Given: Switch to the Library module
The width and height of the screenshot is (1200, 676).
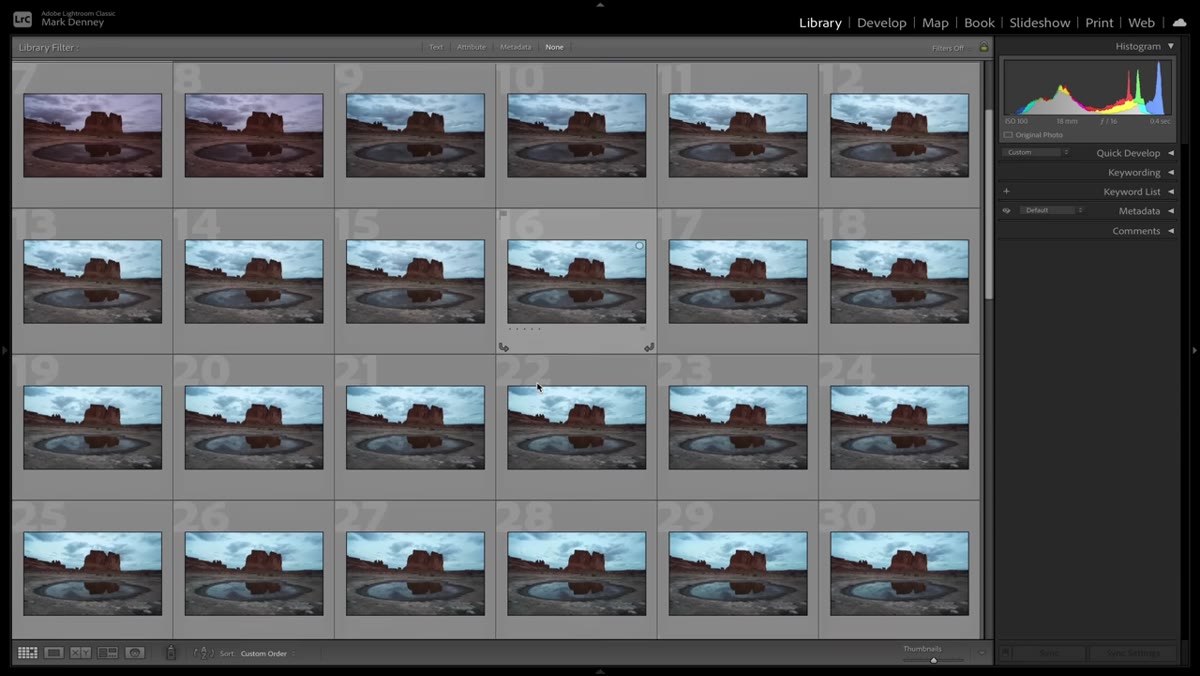Looking at the screenshot, I should [x=820, y=22].
